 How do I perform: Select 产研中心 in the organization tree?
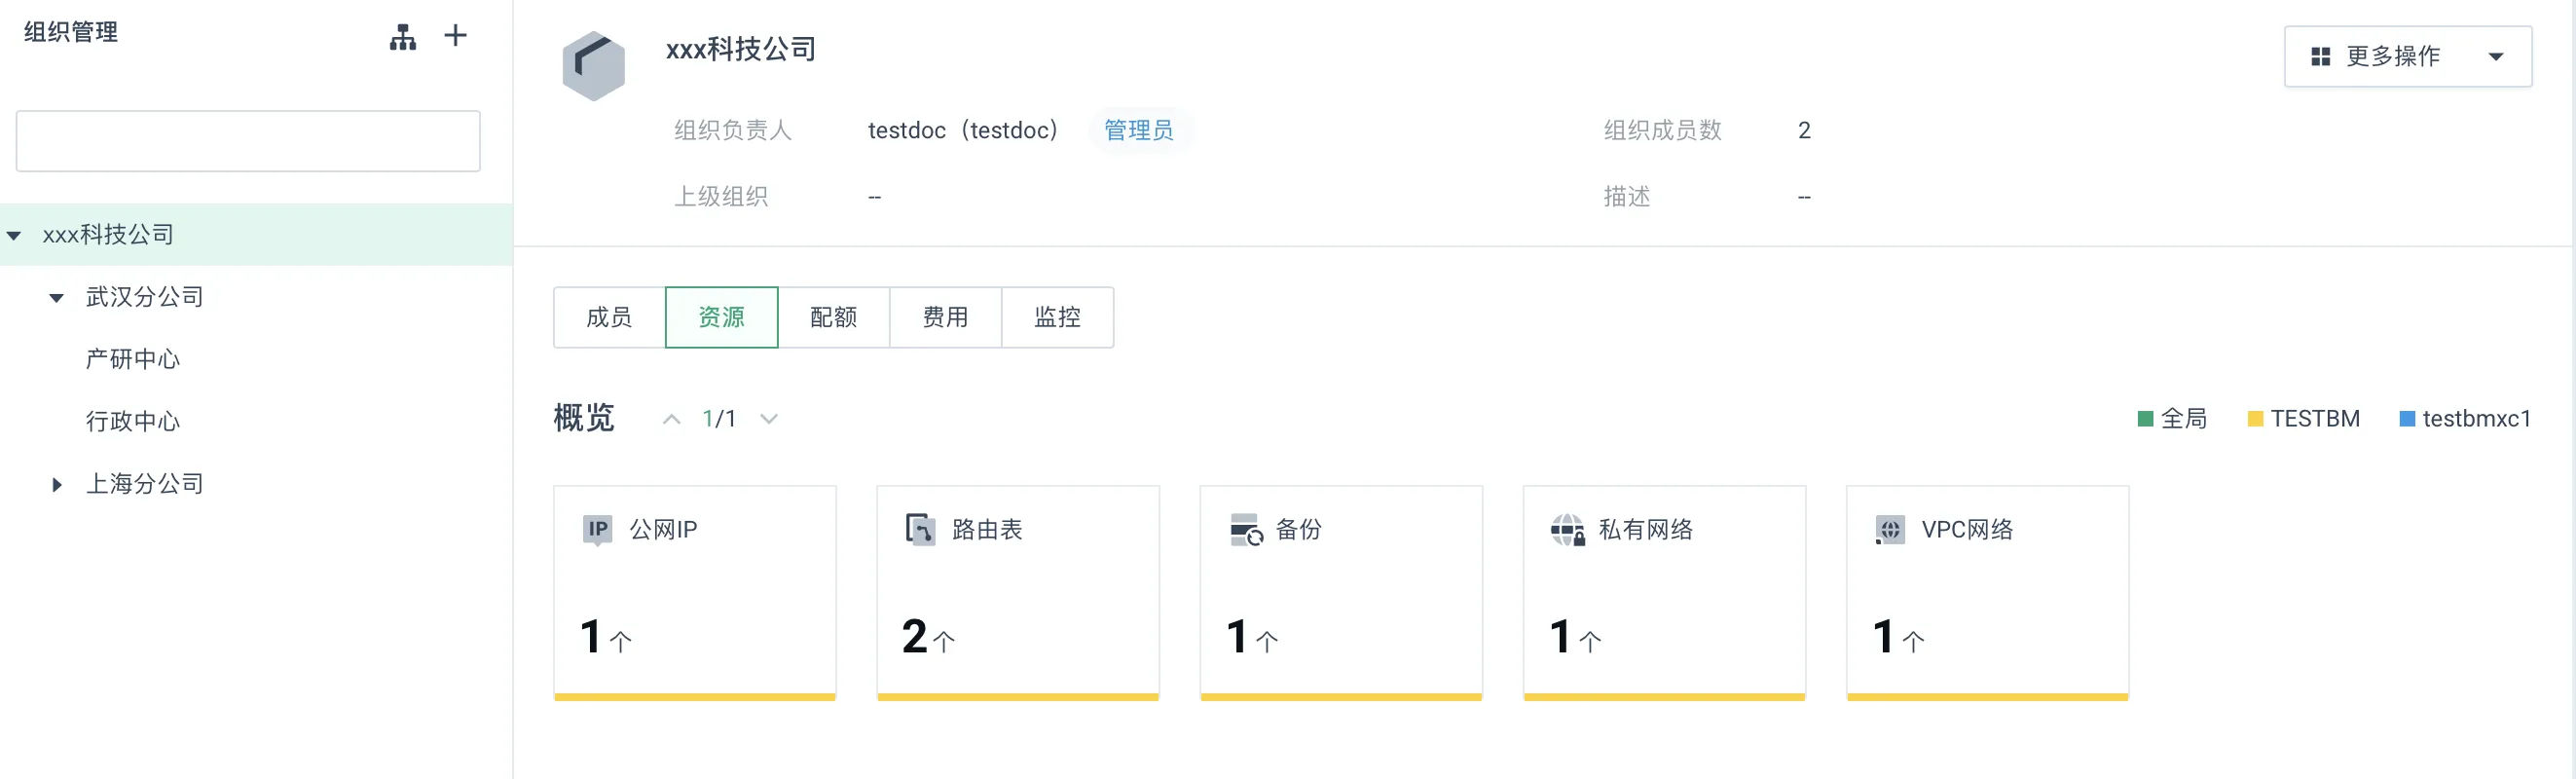133,359
